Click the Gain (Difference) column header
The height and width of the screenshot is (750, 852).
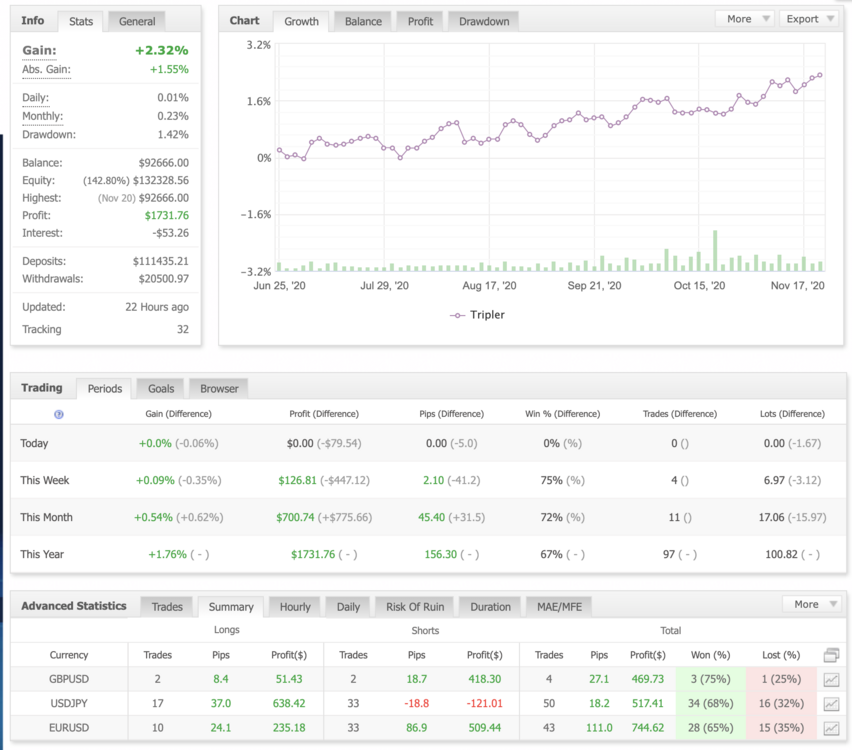click(178, 414)
